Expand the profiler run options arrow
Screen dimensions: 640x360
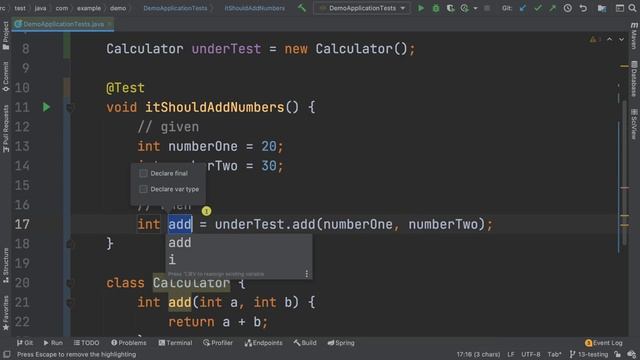click(475, 8)
